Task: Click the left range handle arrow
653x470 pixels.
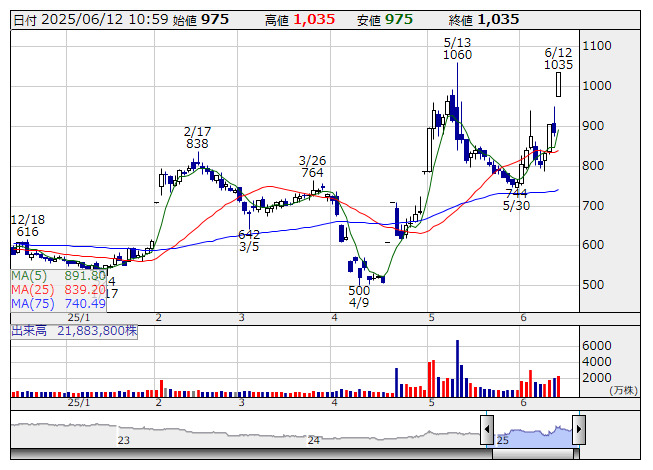Action: click(x=487, y=430)
